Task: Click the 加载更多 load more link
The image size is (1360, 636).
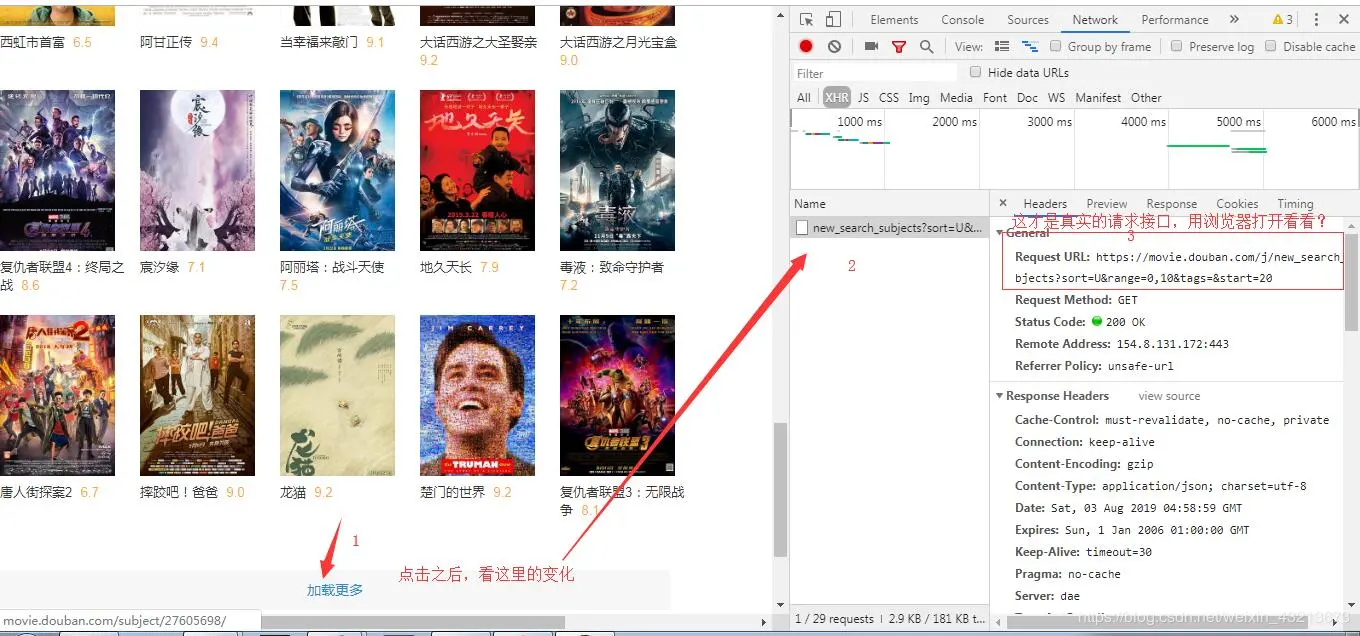Action: click(x=334, y=590)
